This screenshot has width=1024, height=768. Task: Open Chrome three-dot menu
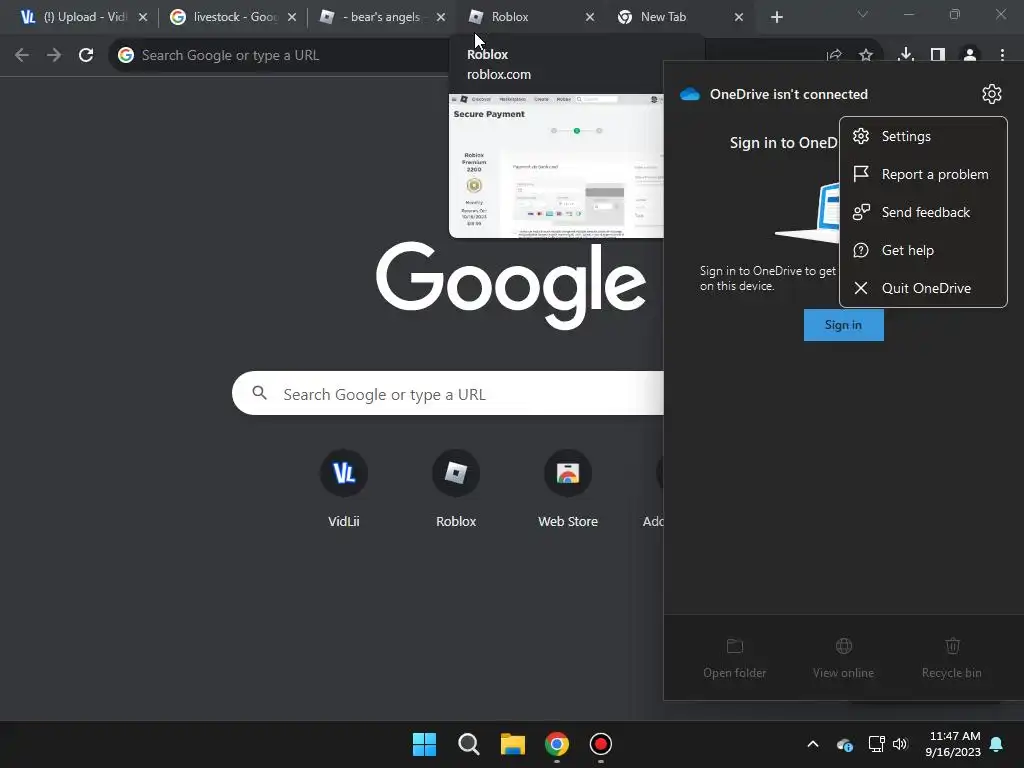coord(1002,55)
